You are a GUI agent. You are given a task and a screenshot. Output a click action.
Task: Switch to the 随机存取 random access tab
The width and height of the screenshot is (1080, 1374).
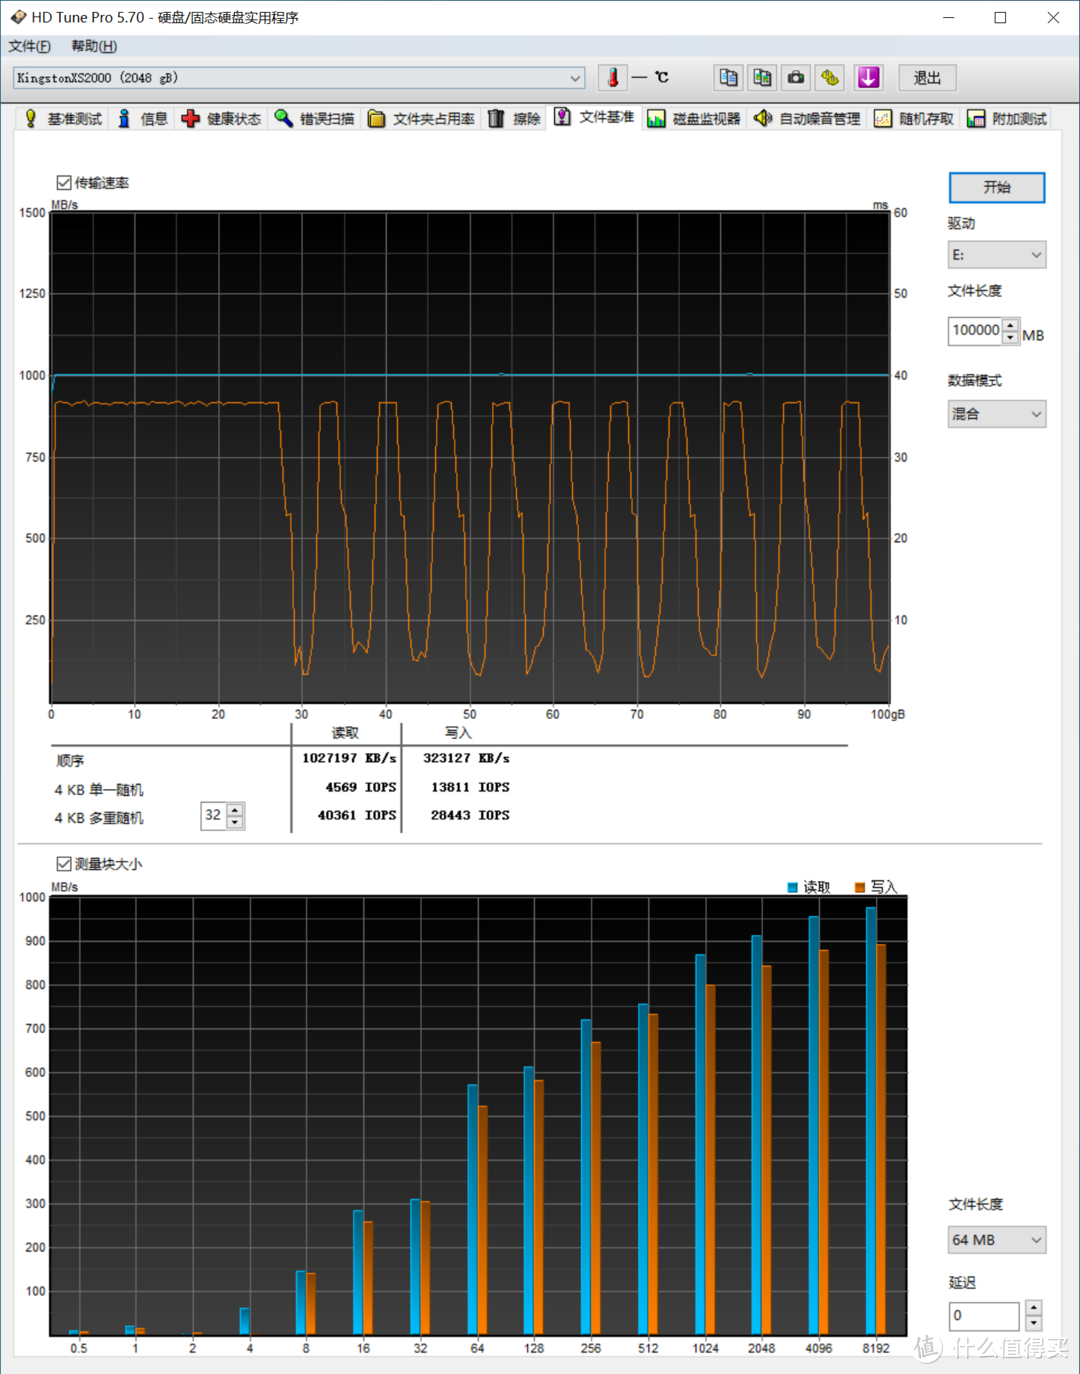click(x=914, y=119)
